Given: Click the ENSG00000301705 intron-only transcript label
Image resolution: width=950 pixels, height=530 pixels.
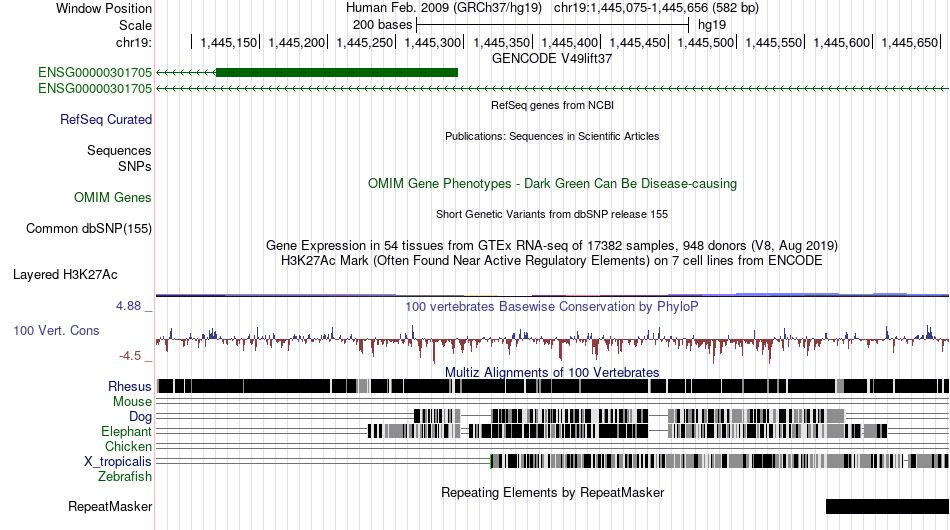Looking at the screenshot, I should tap(95, 88).
